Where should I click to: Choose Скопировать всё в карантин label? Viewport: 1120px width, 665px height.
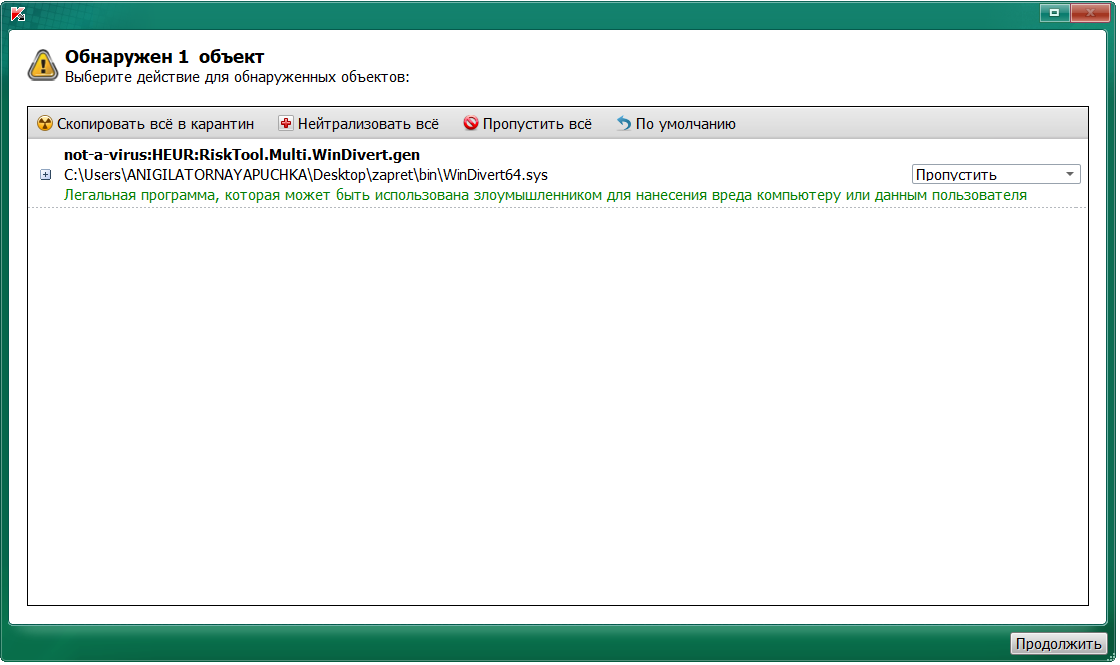coord(155,124)
